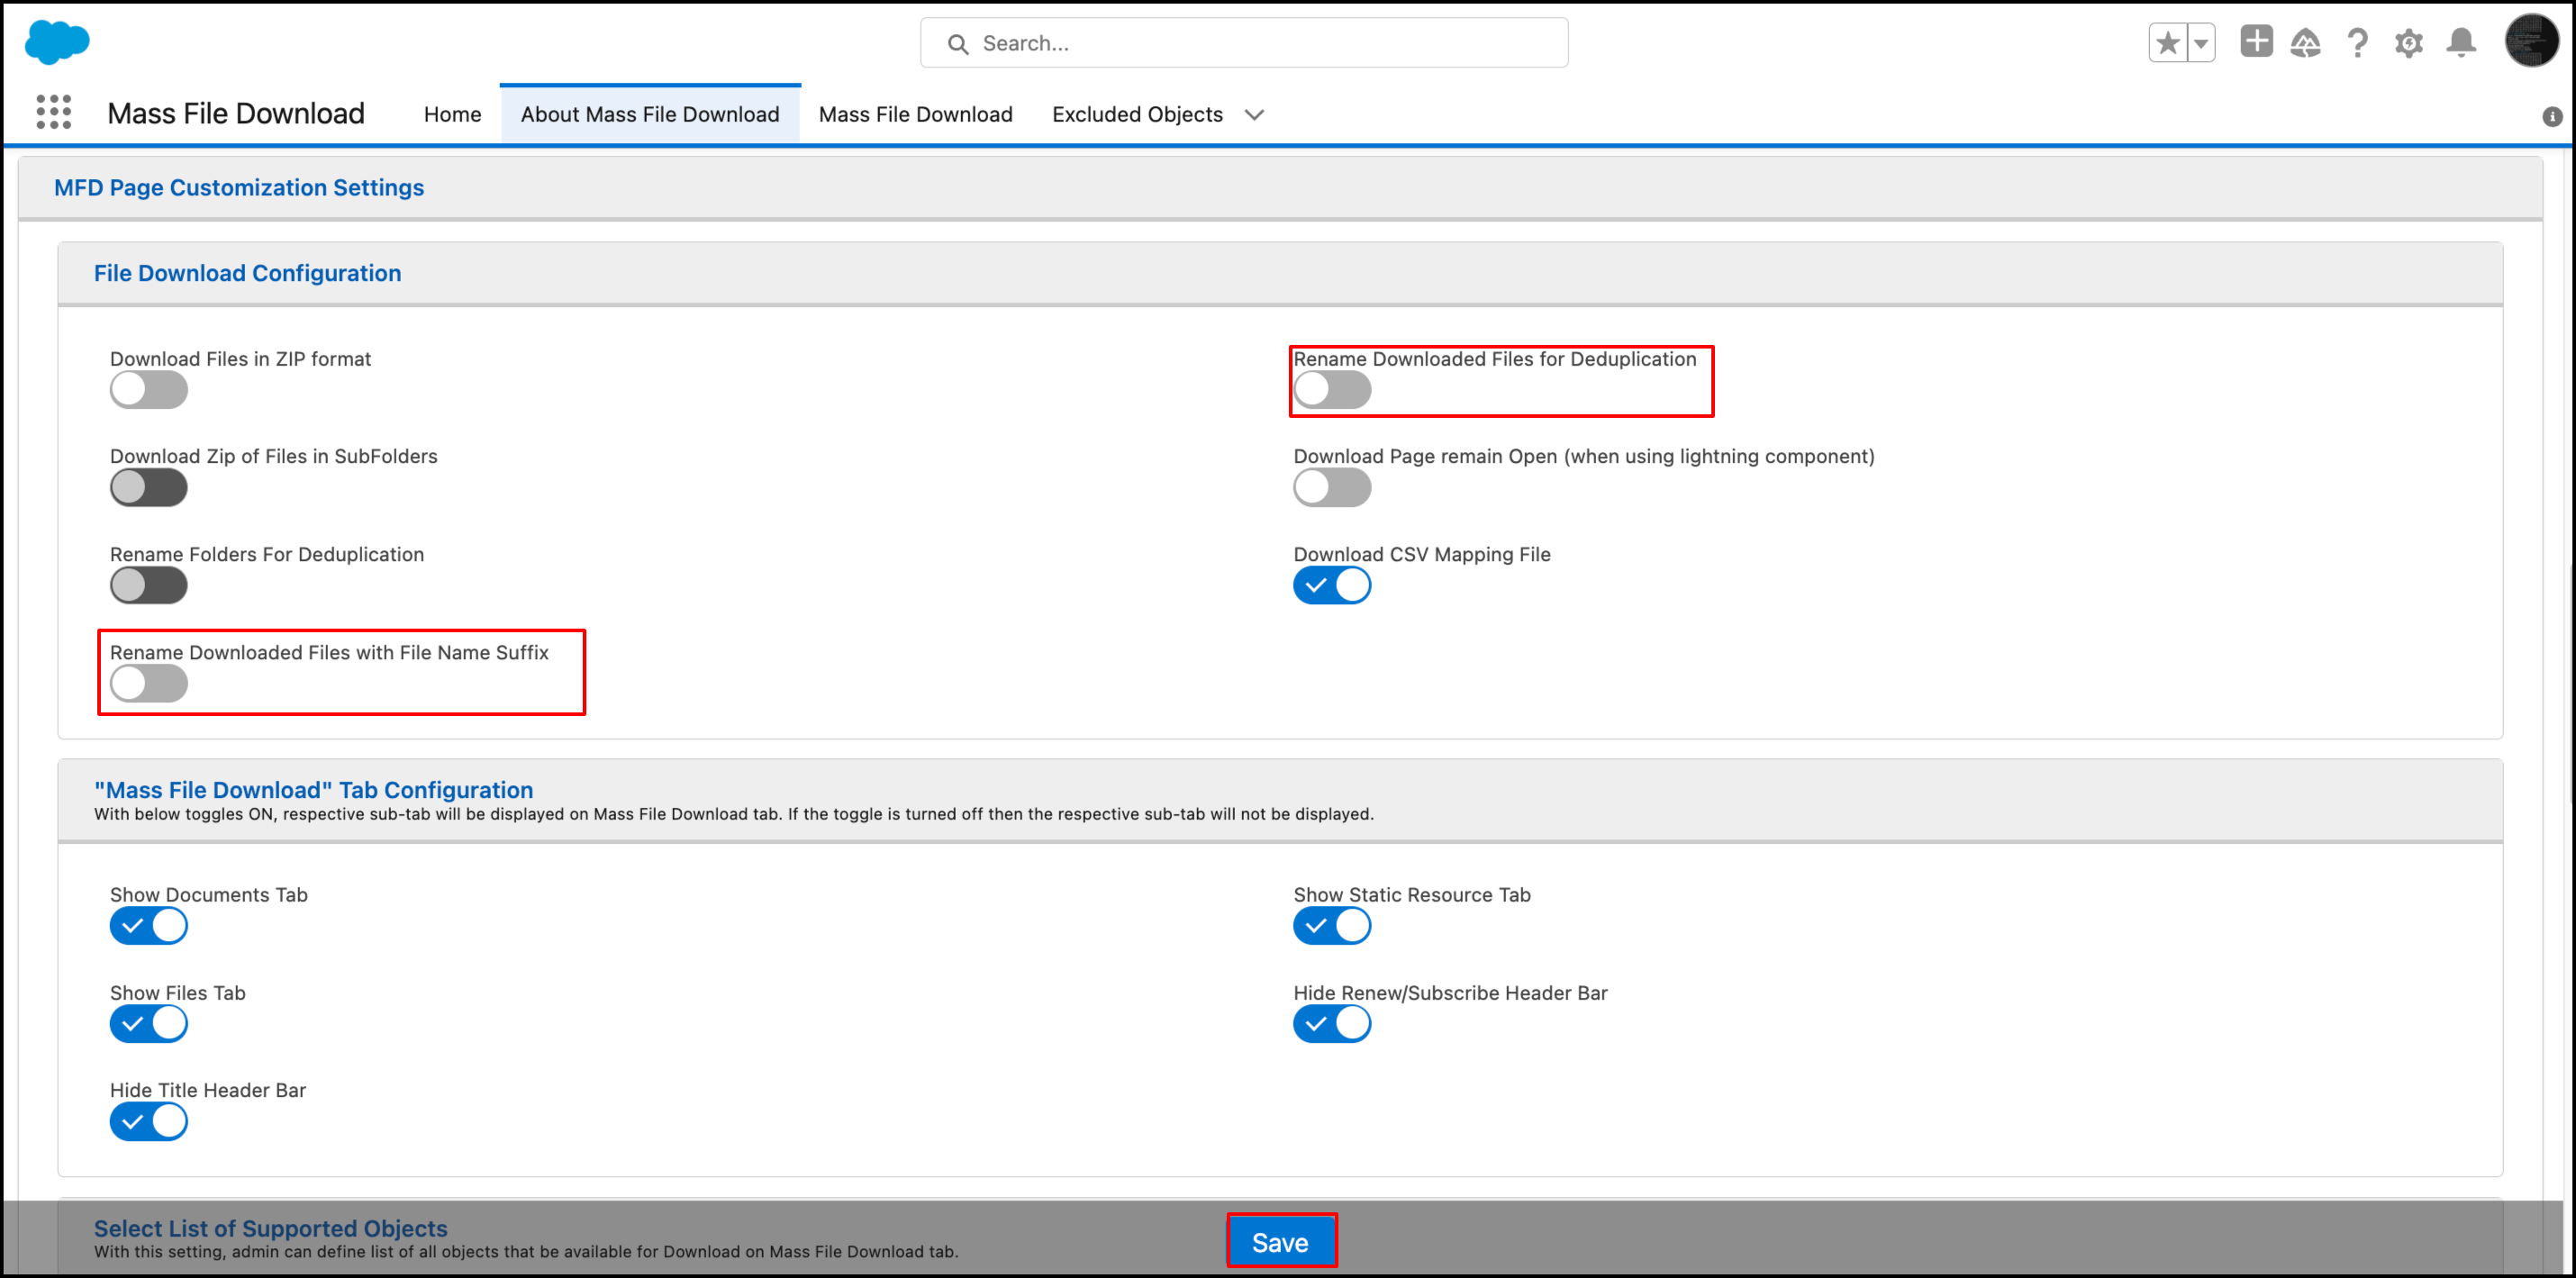Screen dimensions: 2576x1278
Task: Click the Salesforce cloud logo
Action: (x=57, y=42)
